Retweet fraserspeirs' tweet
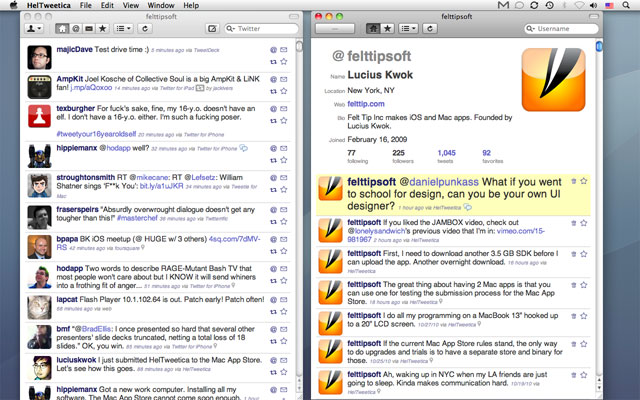The height and width of the screenshot is (400, 640). point(273,222)
